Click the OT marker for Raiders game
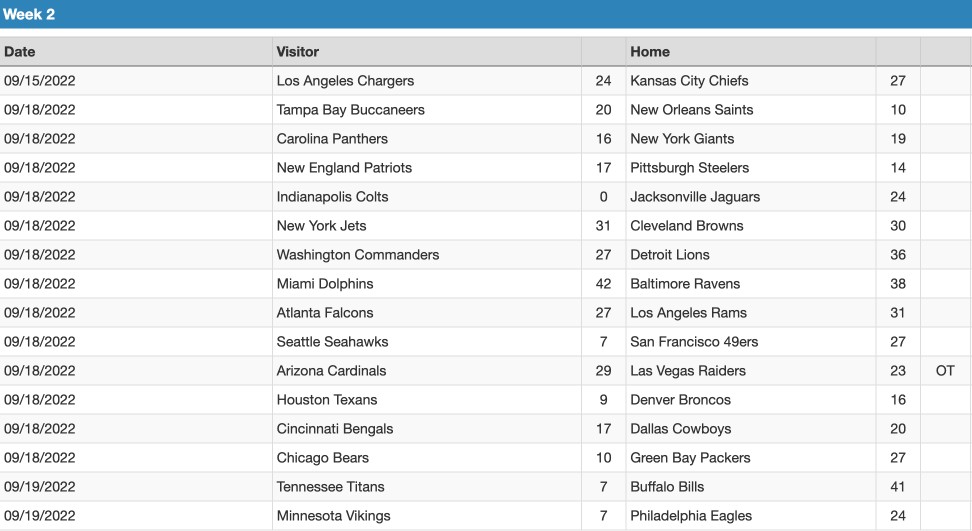The height and width of the screenshot is (531, 972). [945, 371]
